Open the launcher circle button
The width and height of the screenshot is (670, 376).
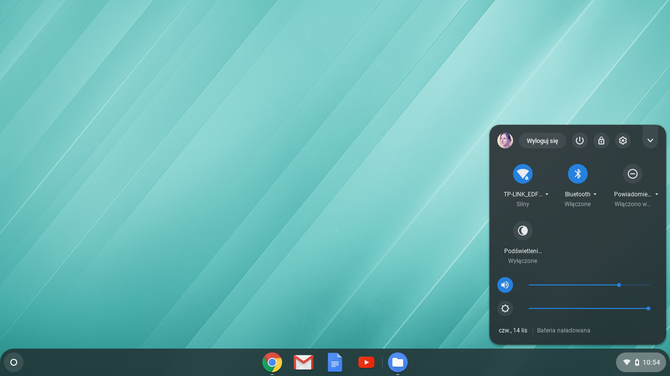coord(14,362)
